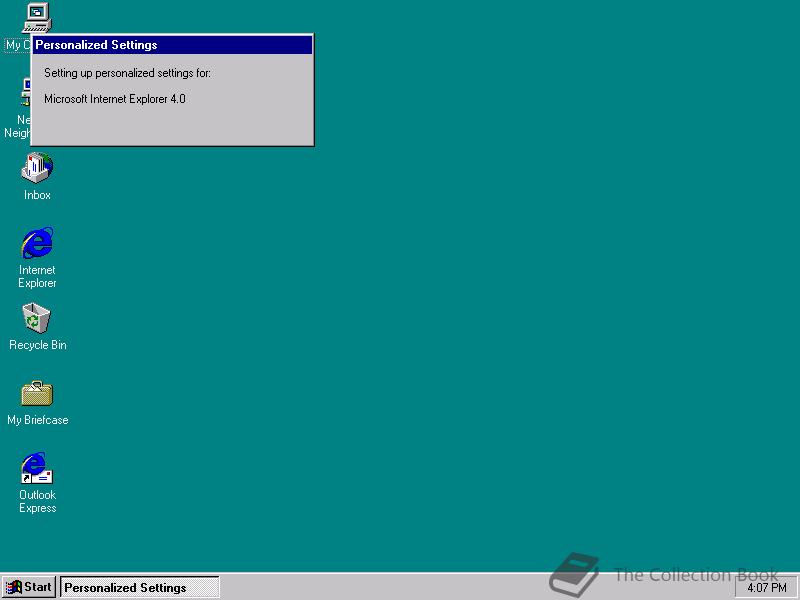800x600 pixels.
Task: Select the partly hidden Network Neighborhood label
Action: tap(17, 127)
